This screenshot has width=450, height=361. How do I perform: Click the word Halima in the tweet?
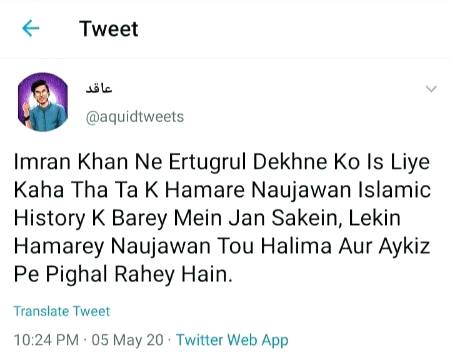[296, 246]
